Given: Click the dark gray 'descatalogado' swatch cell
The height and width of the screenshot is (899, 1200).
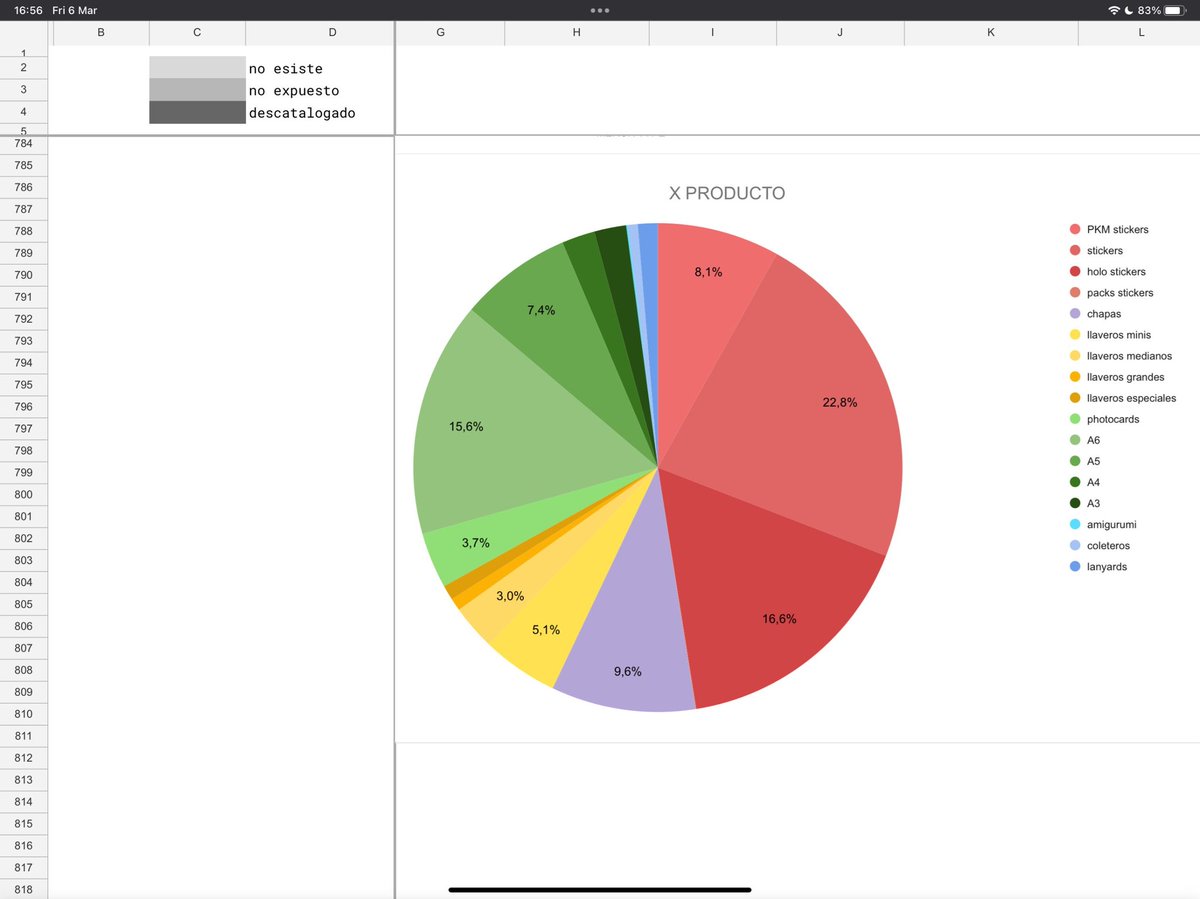Looking at the screenshot, I should point(197,112).
